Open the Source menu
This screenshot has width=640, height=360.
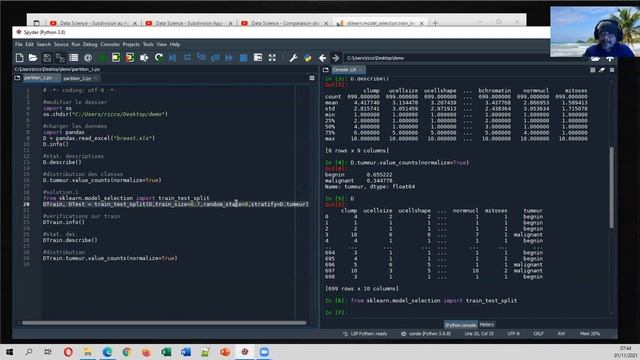click(x=61, y=44)
